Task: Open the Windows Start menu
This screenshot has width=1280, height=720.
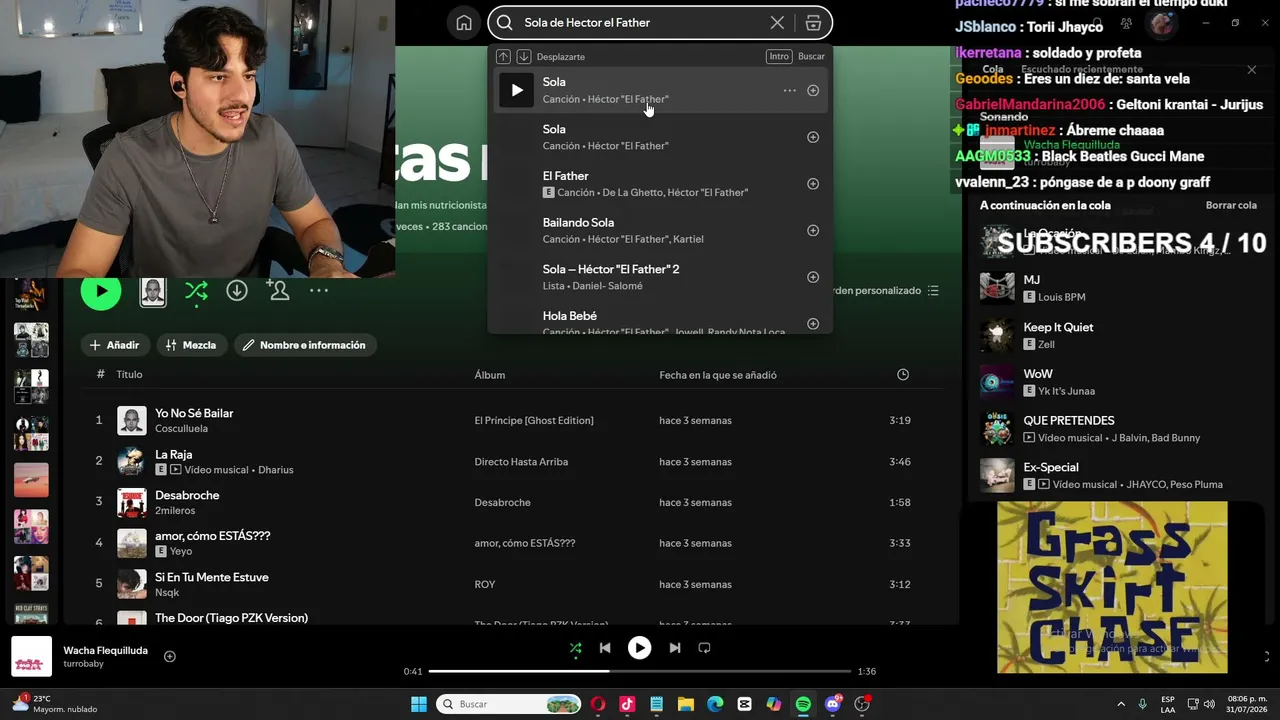Action: 419,704
